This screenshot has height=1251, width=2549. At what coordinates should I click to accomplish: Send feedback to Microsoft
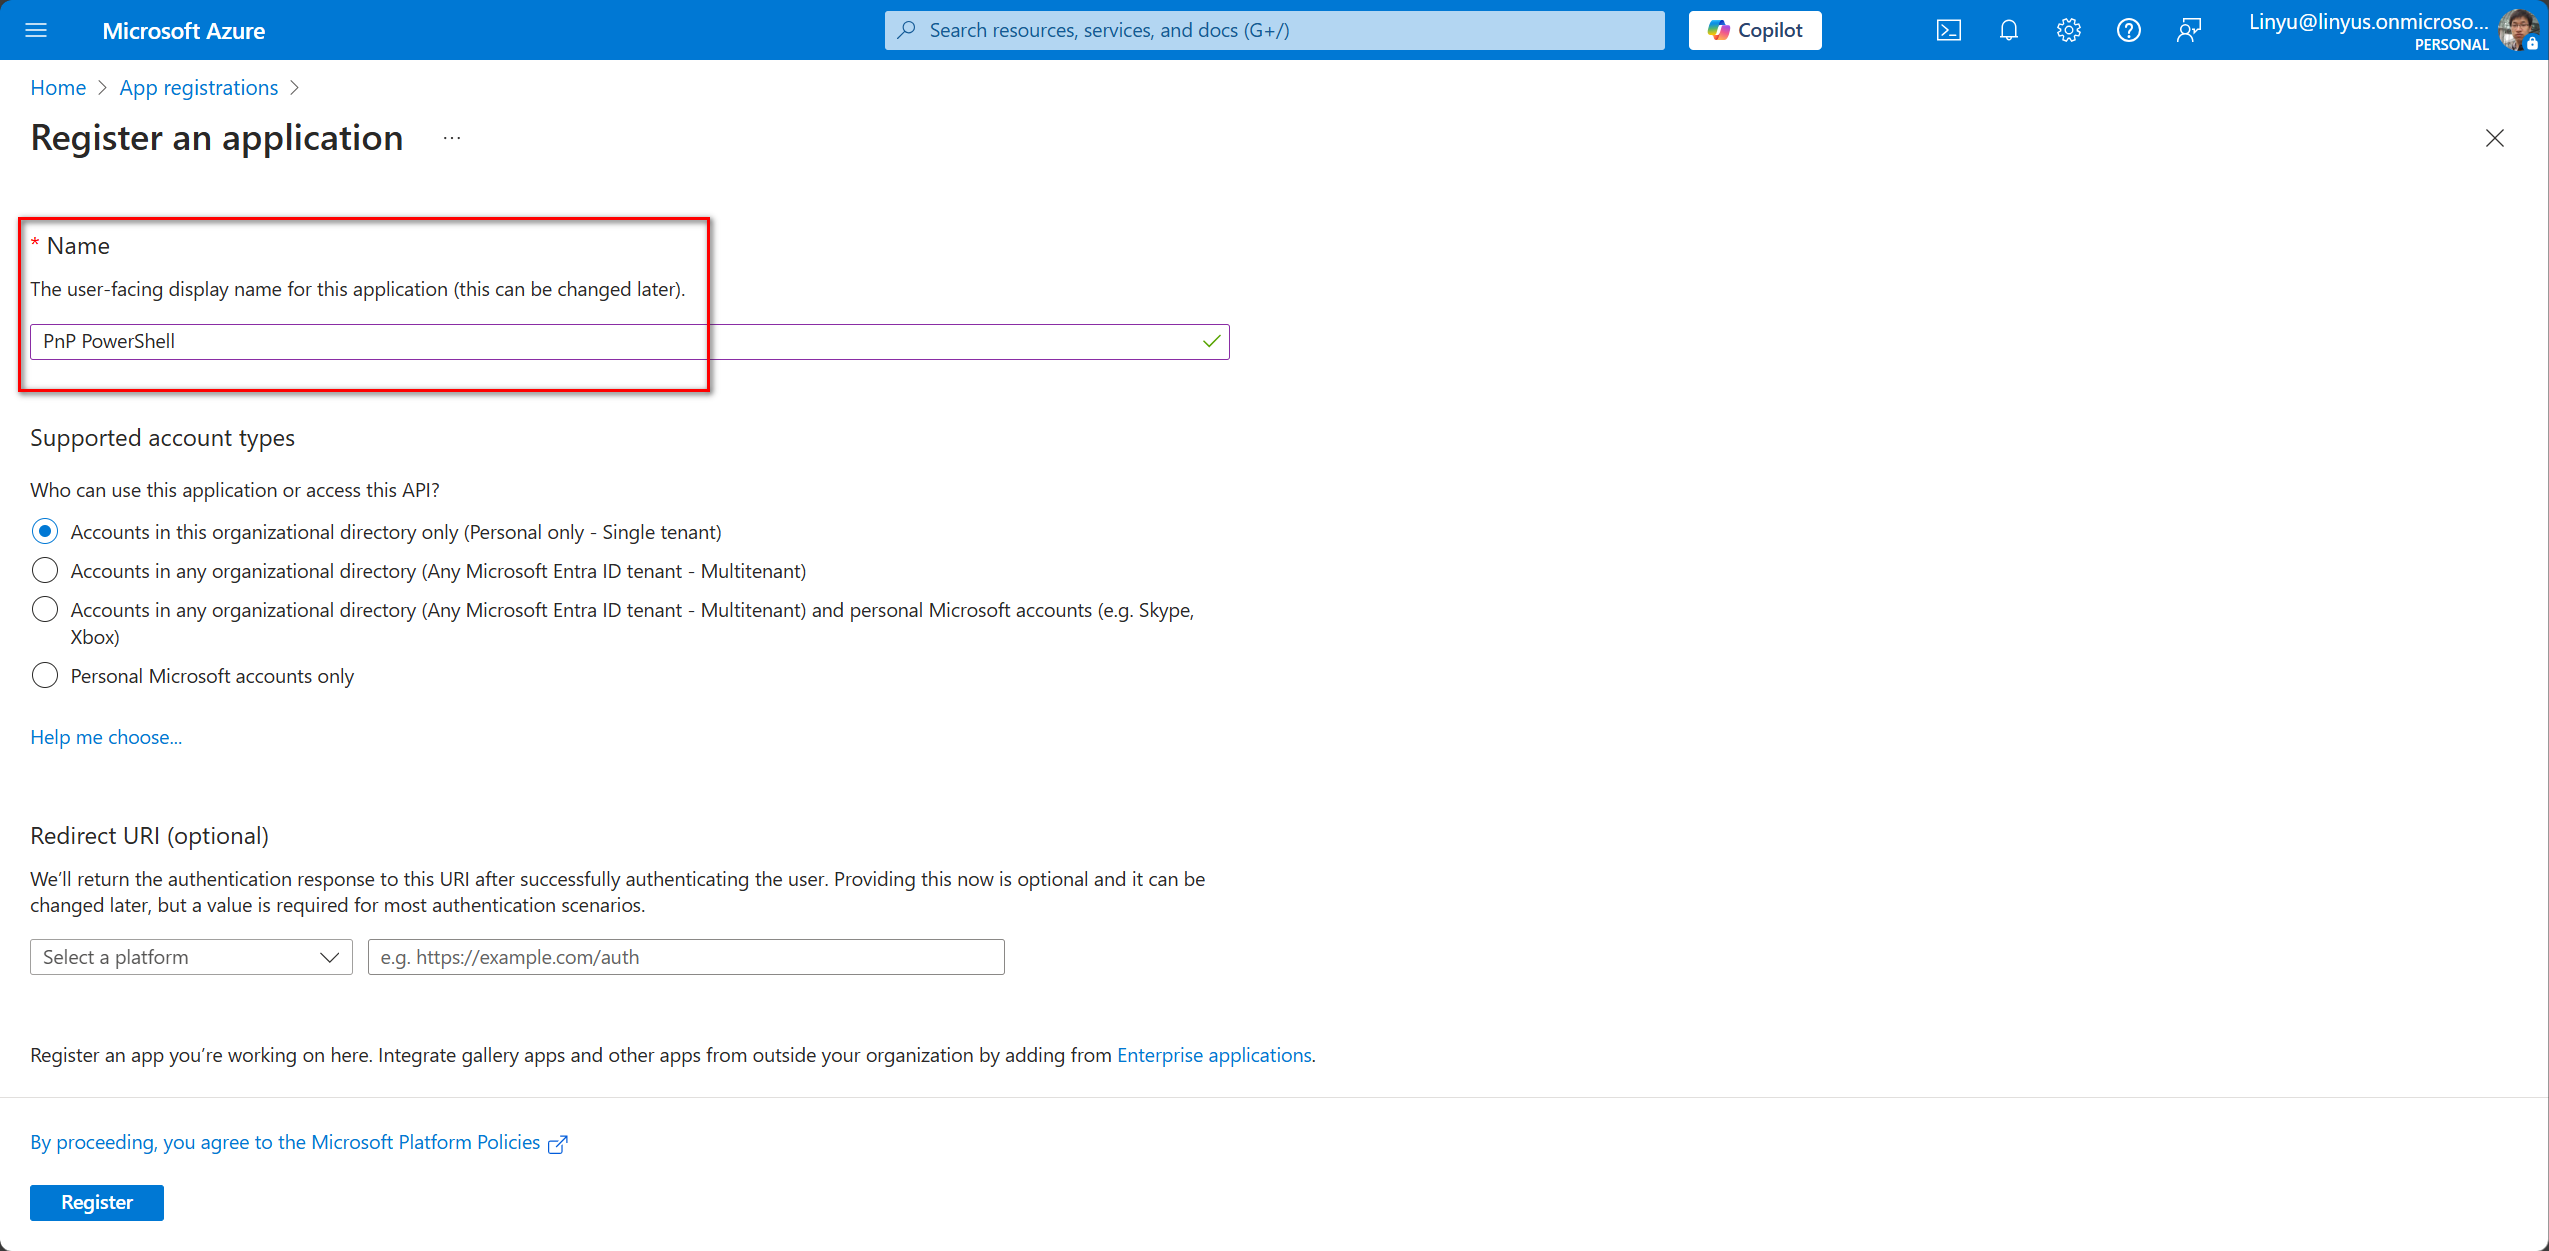click(2190, 30)
